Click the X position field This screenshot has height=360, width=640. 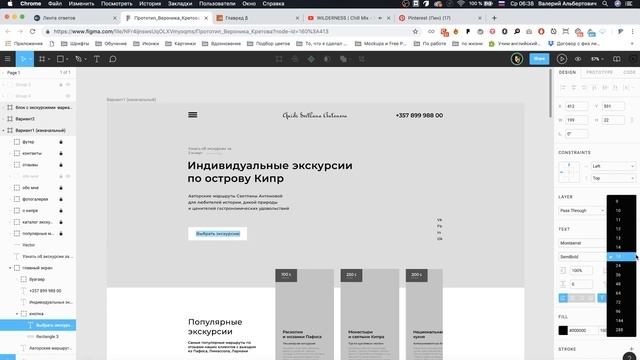coord(576,107)
